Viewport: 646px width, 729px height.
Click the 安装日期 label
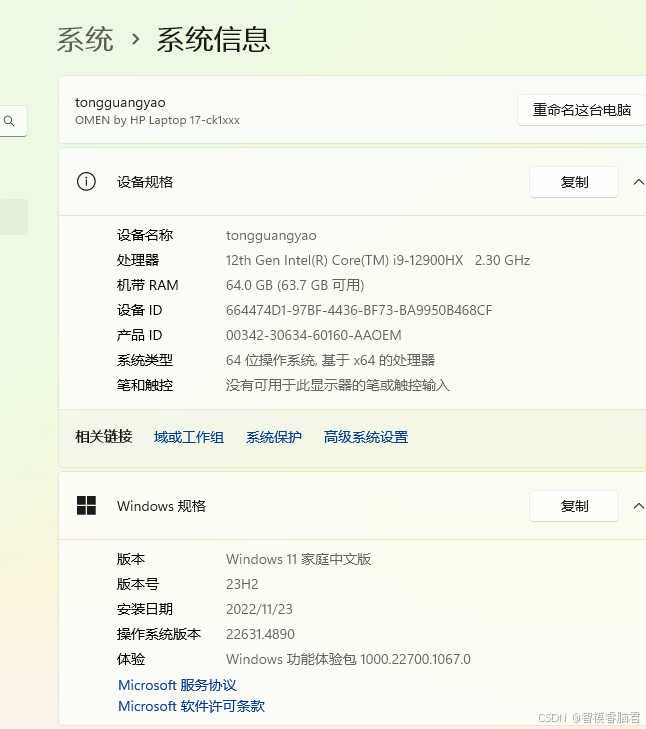145,609
